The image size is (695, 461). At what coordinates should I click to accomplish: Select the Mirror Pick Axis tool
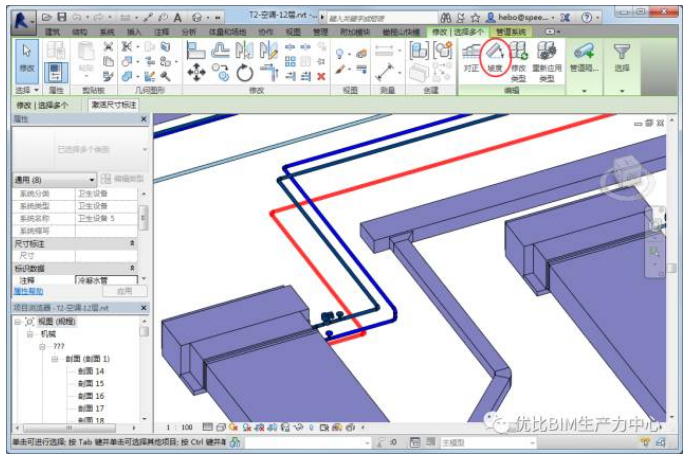[244, 50]
